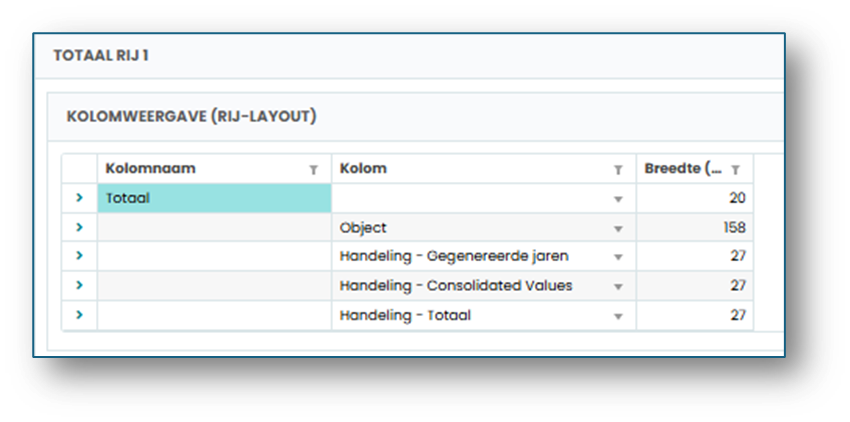Open filter icon on Kolomnaam column header
Image resolution: width=850 pixels, height=422 pixels.
313,170
